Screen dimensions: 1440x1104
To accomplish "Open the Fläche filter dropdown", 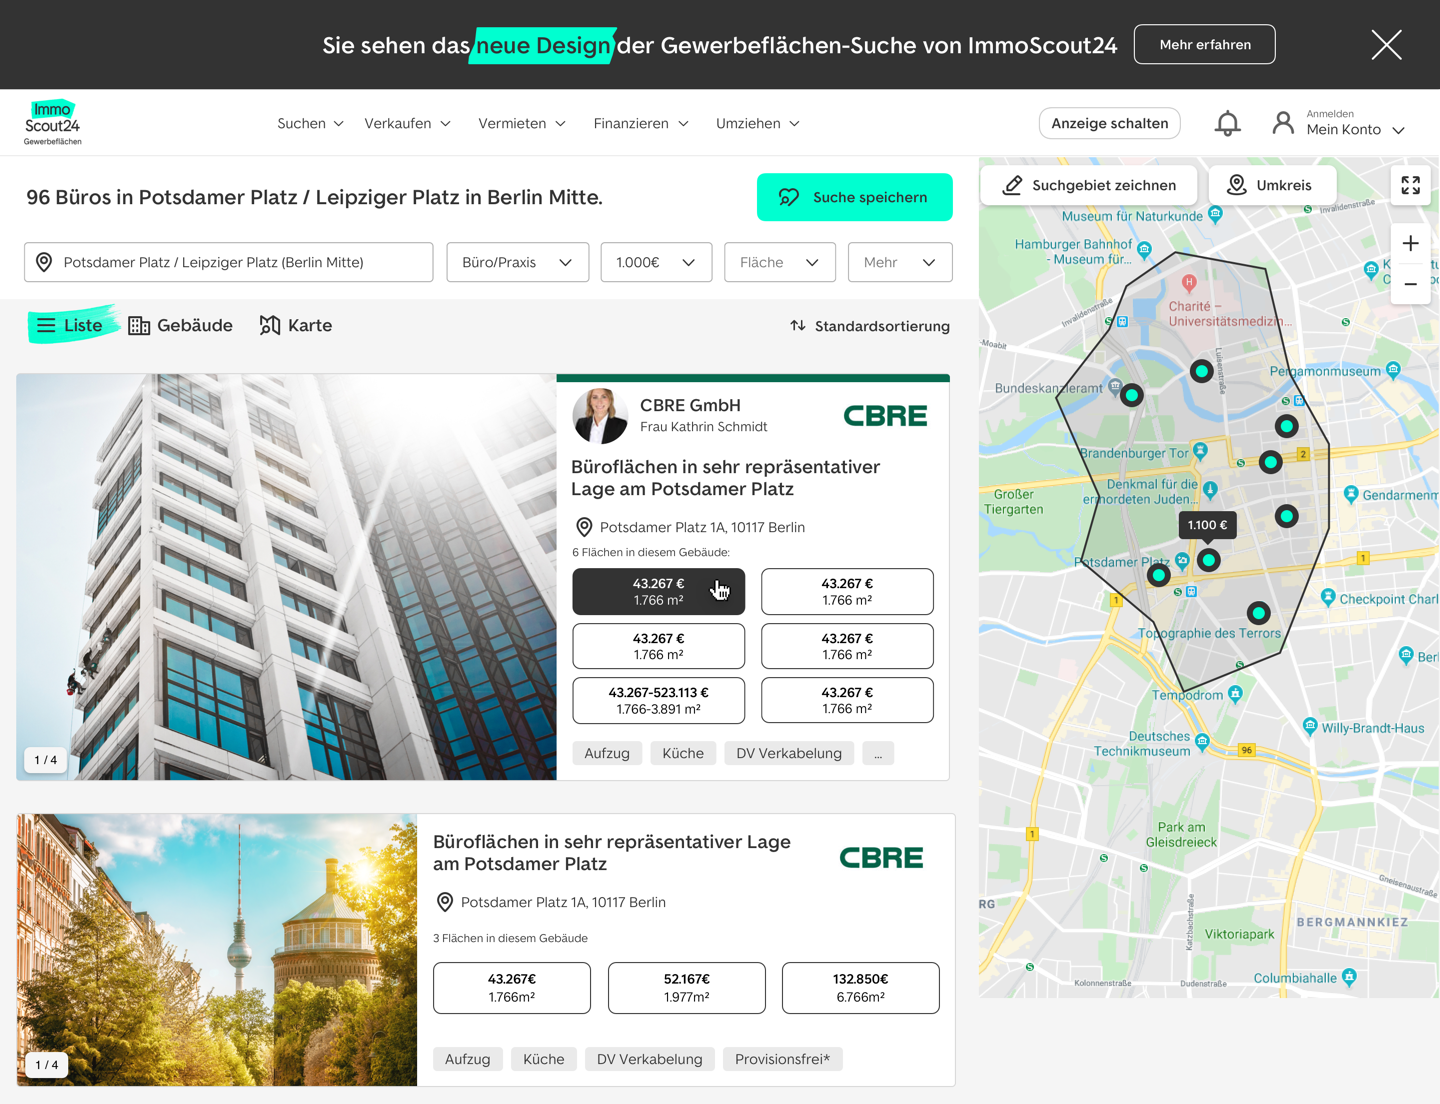I will [779, 262].
